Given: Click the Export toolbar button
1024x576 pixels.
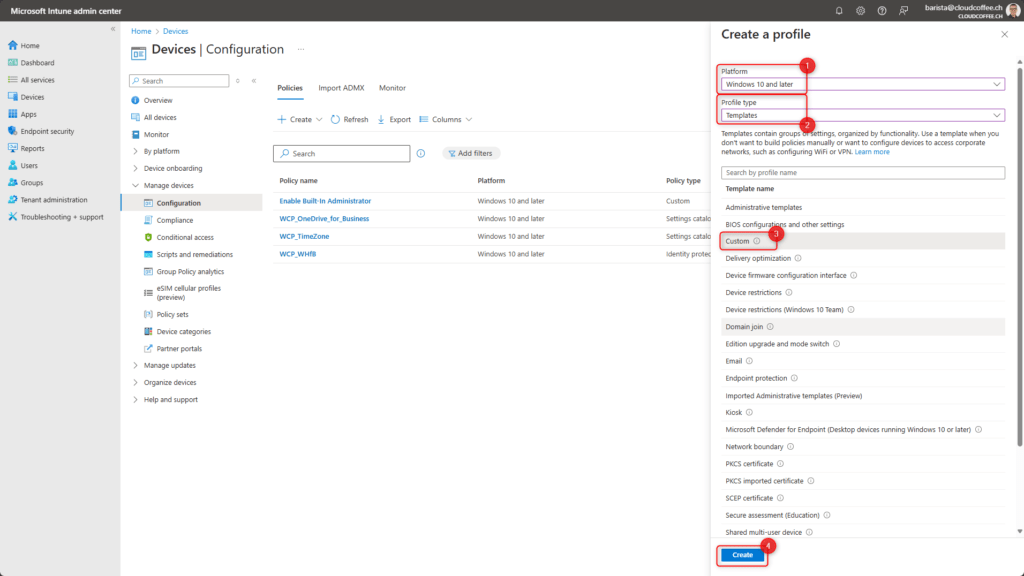Looking at the screenshot, I should tap(394, 120).
